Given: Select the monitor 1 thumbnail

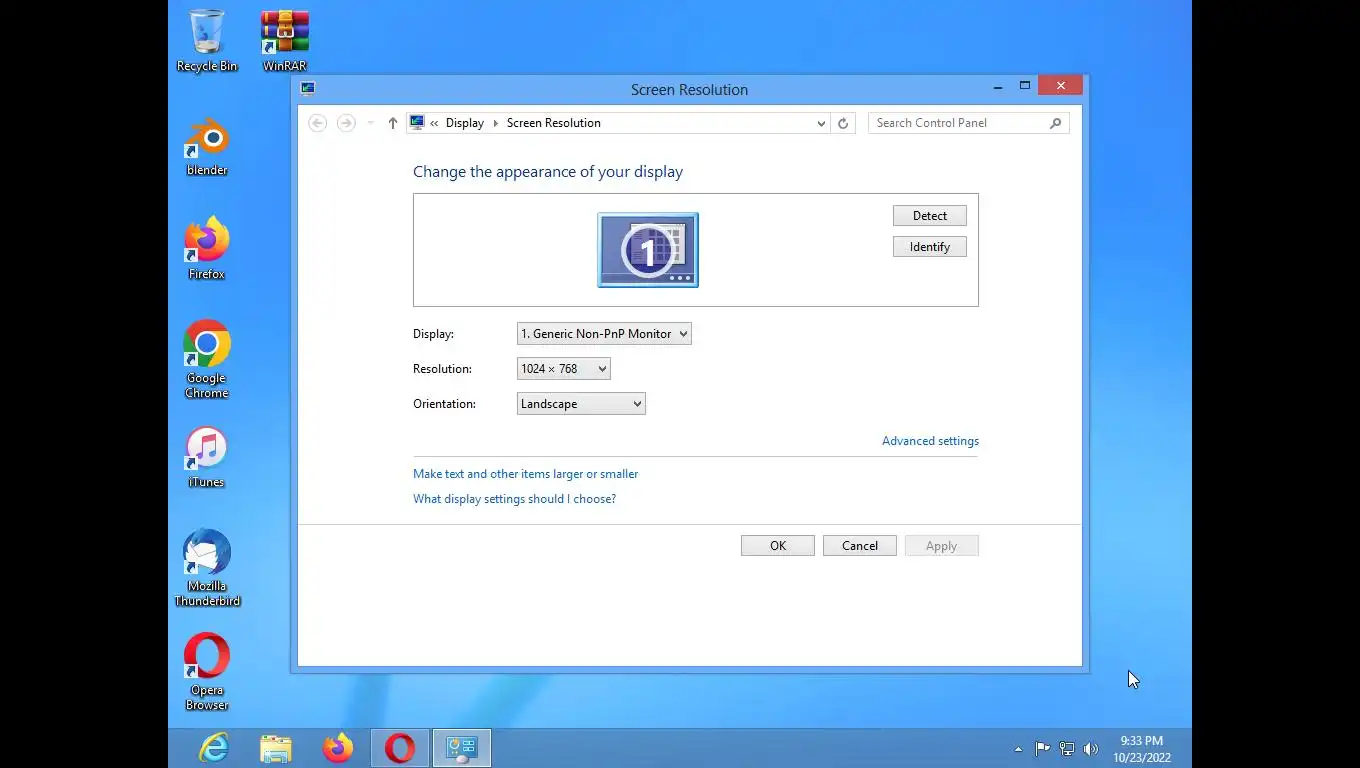Looking at the screenshot, I should tap(648, 250).
